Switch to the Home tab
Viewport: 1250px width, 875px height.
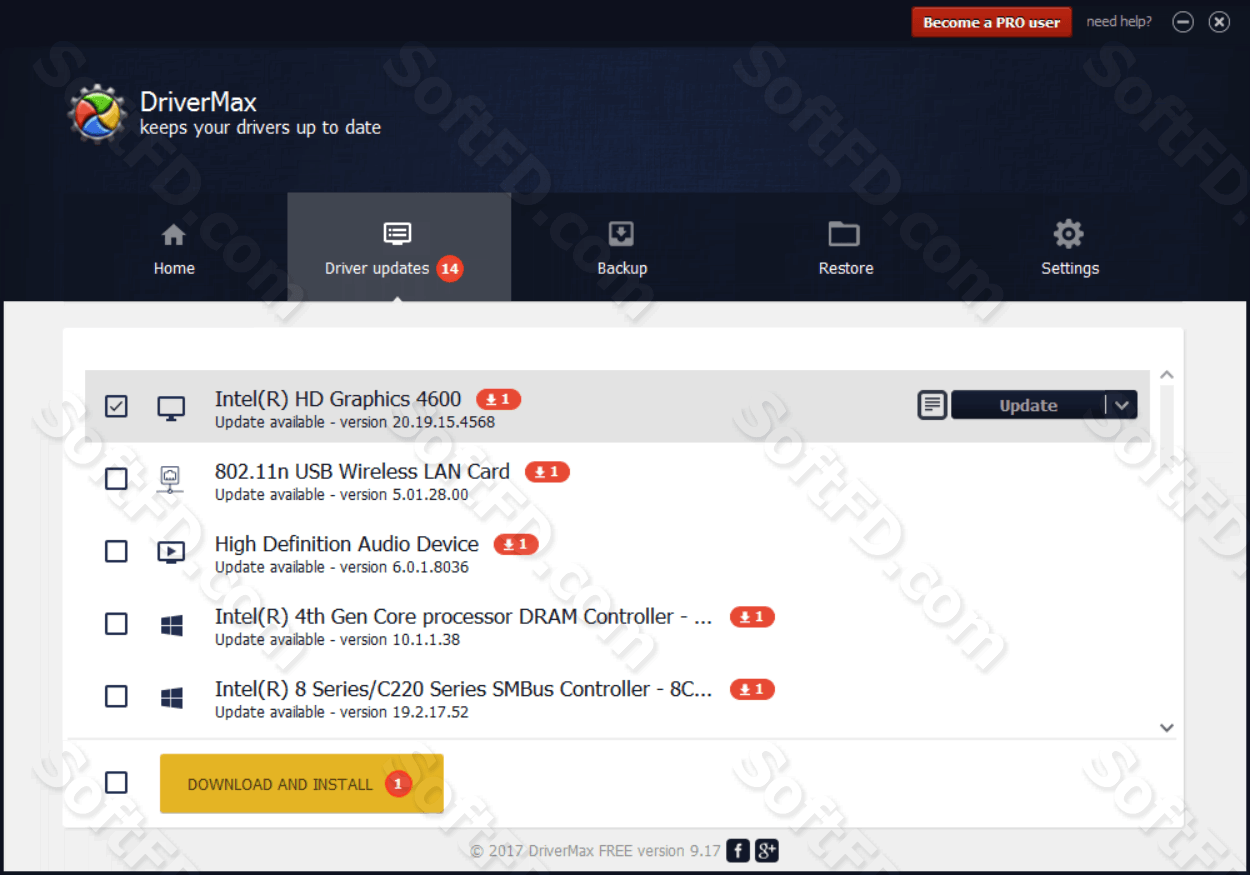174,247
